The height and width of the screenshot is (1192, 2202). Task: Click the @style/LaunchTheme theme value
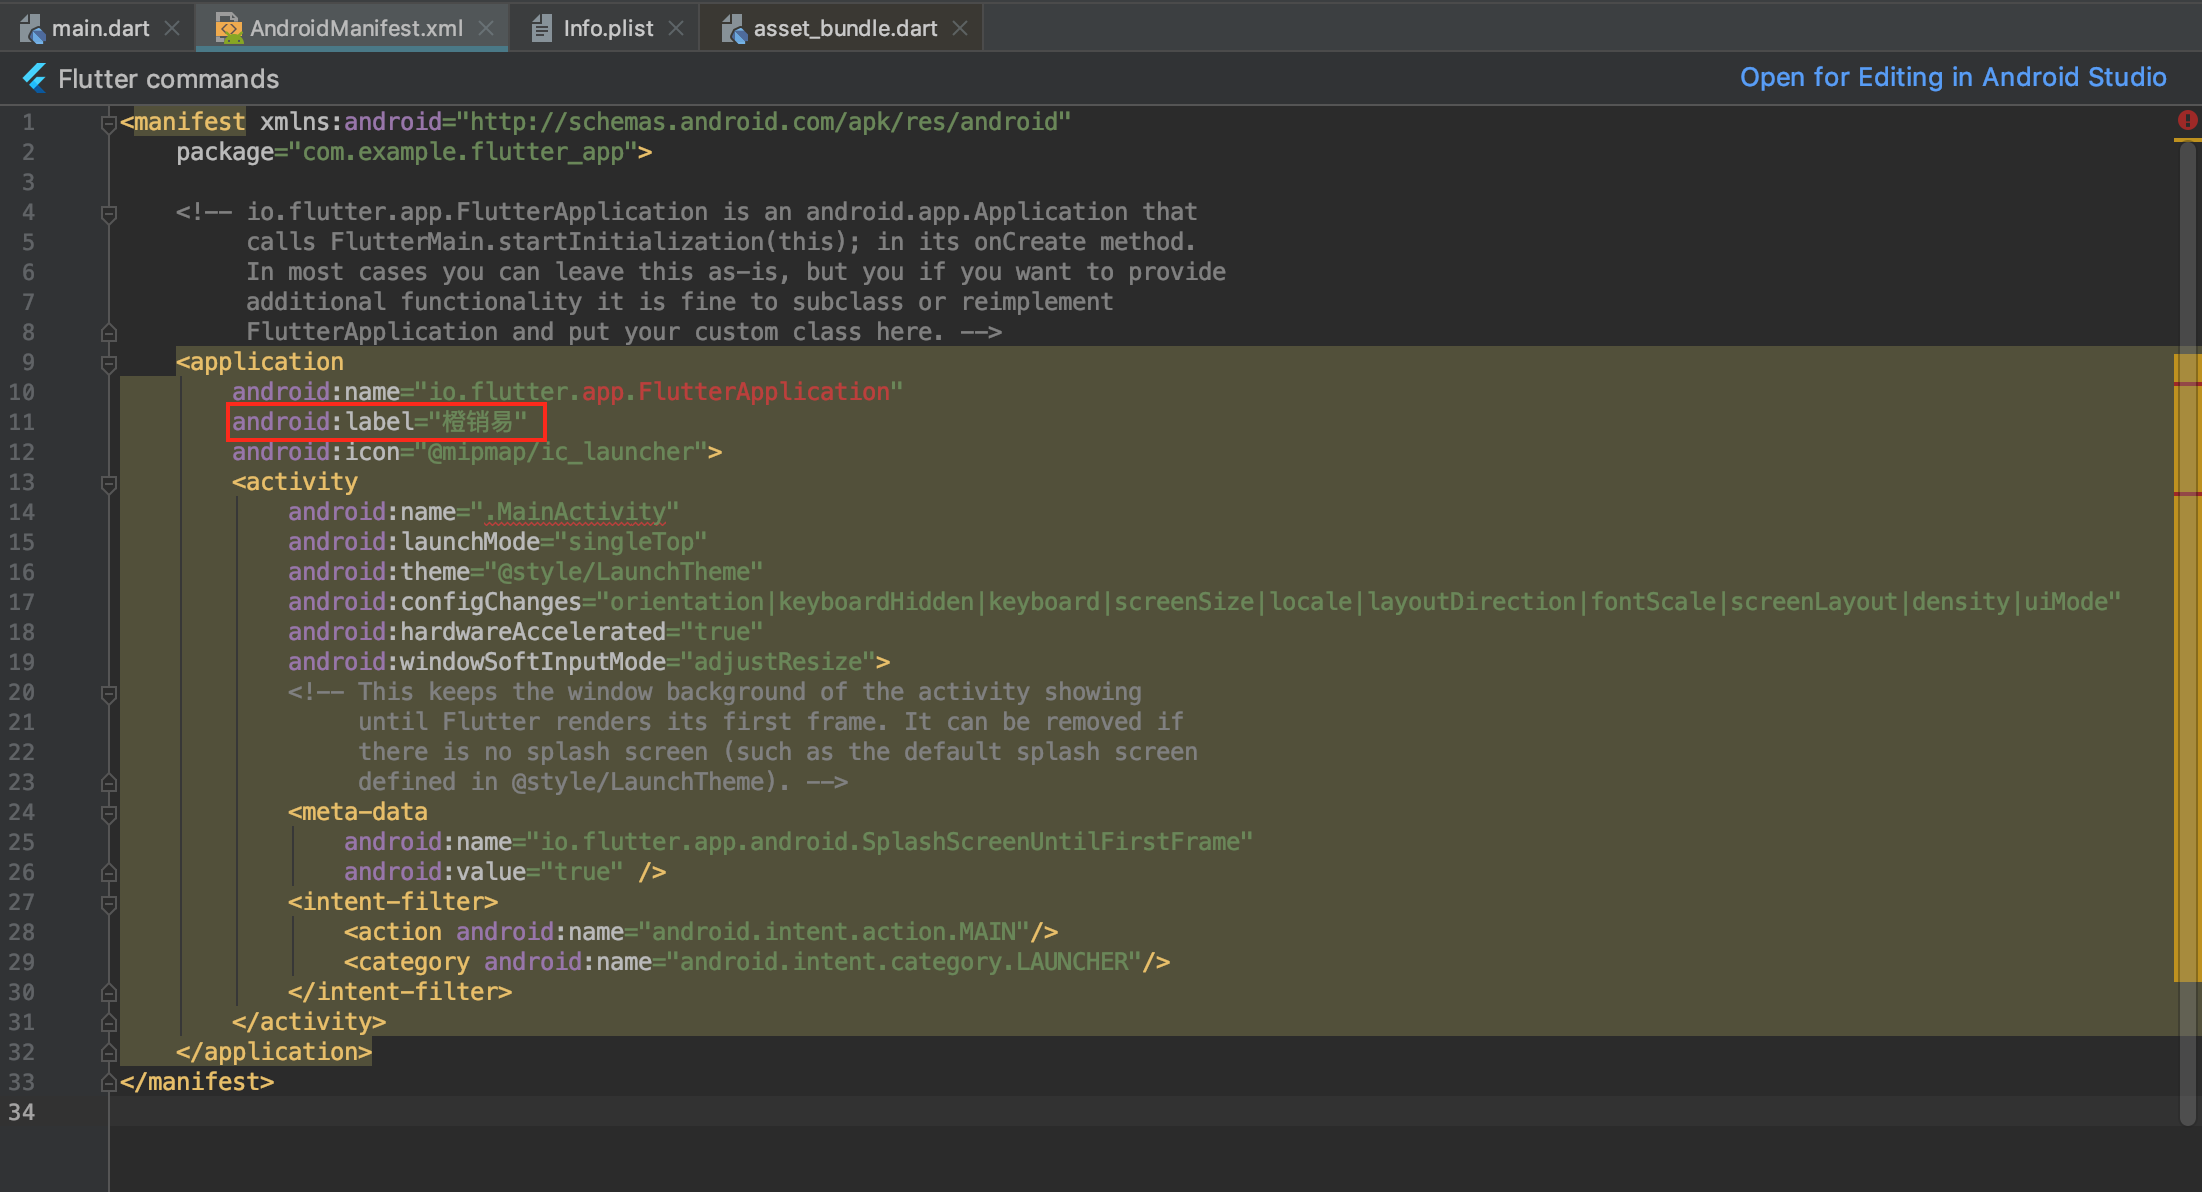pyautogui.click(x=624, y=572)
